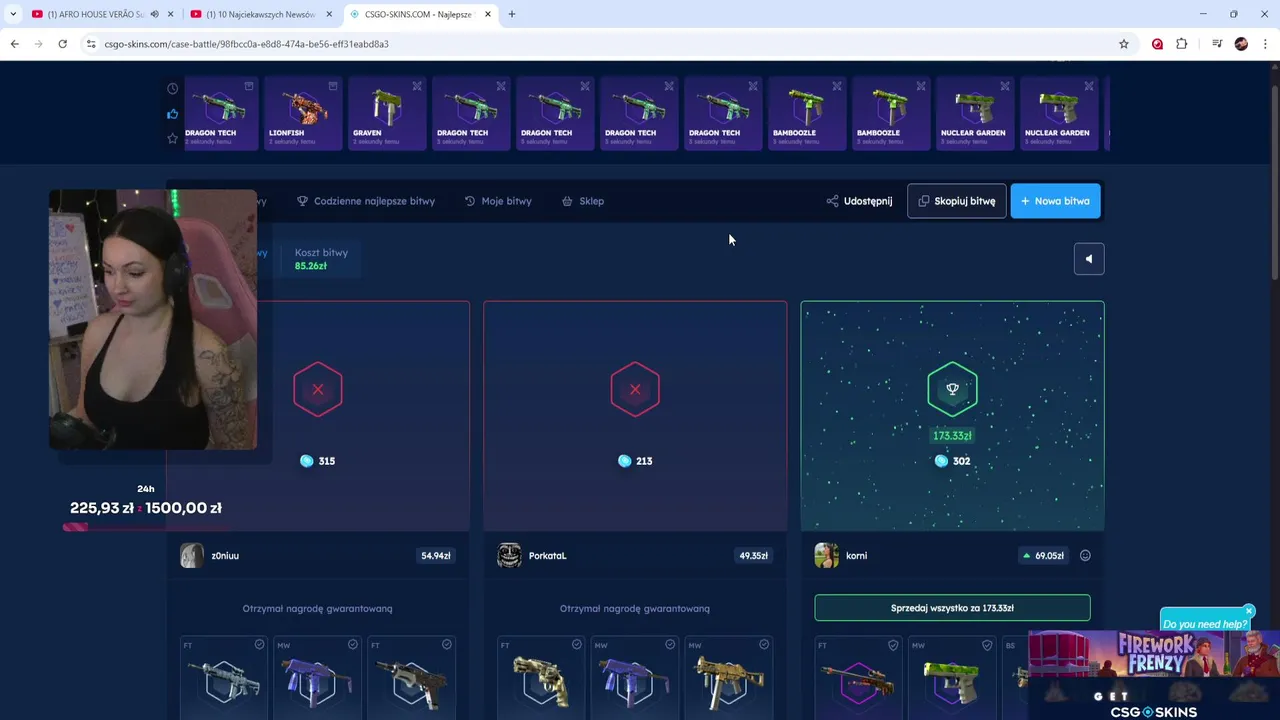The height and width of the screenshot is (720, 1280).
Task: Open the tab search dropdown arrow
Action: click(x=12, y=14)
